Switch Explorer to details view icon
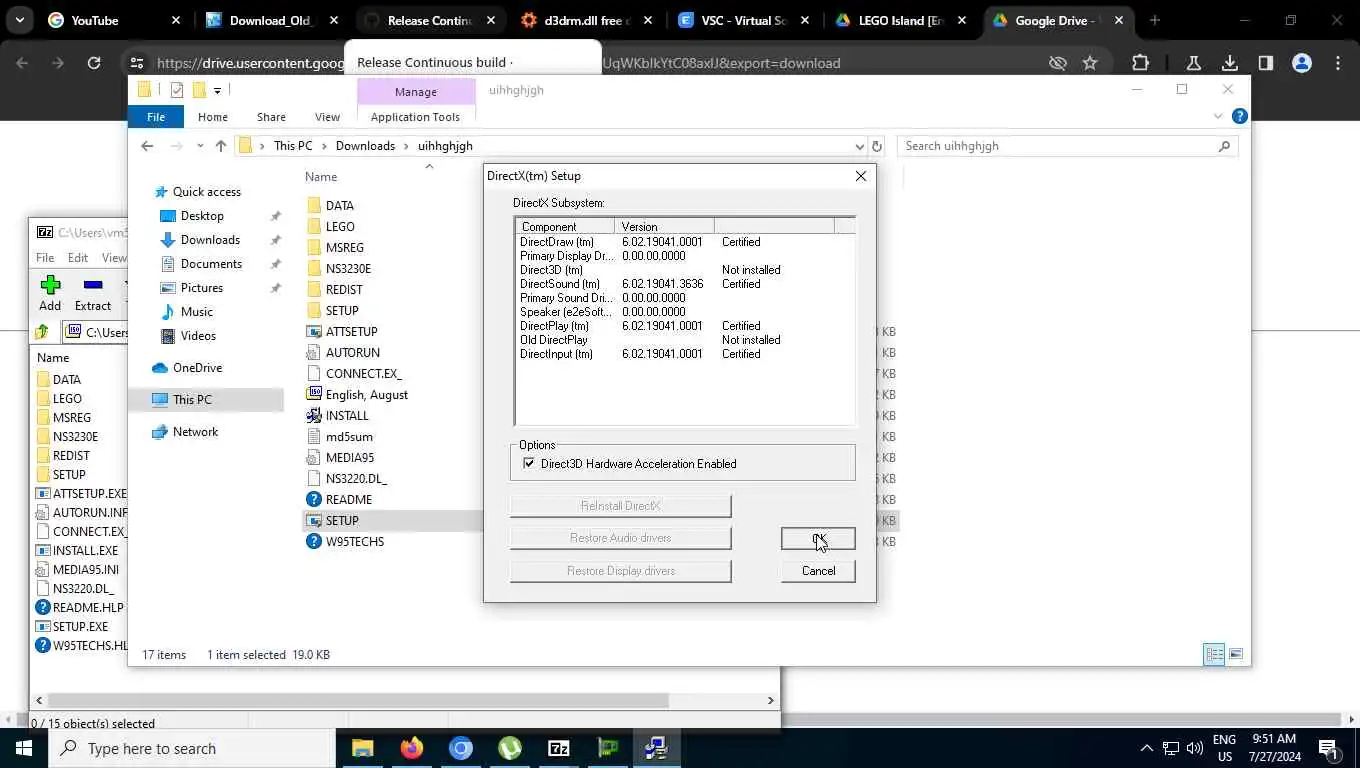This screenshot has height=768, width=1360. tap(1214, 655)
